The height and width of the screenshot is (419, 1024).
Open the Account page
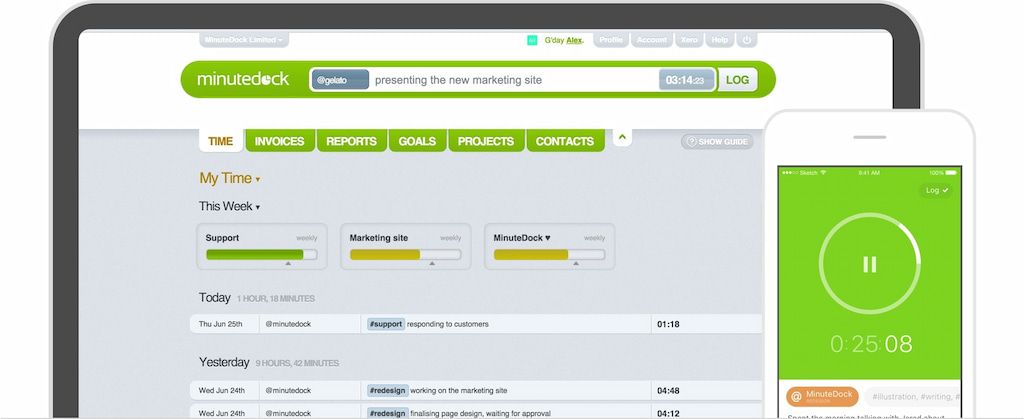pyautogui.click(x=652, y=40)
